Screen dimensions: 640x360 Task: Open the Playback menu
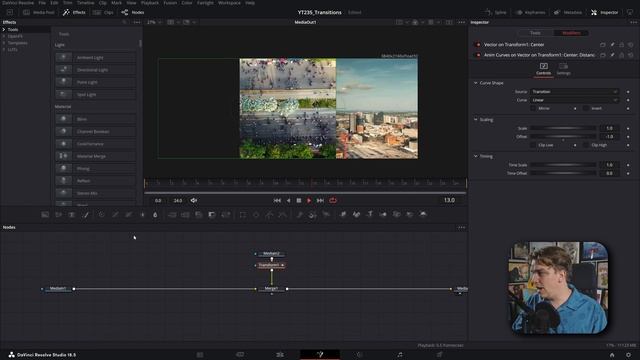(150, 2)
